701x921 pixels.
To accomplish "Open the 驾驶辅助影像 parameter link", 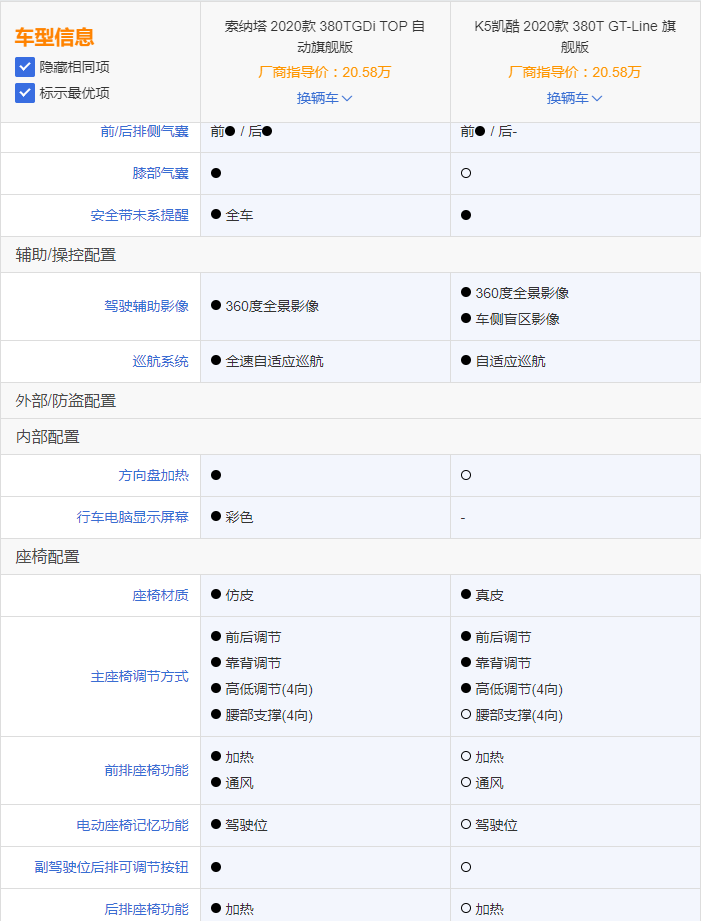I will (x=146, y=306).
